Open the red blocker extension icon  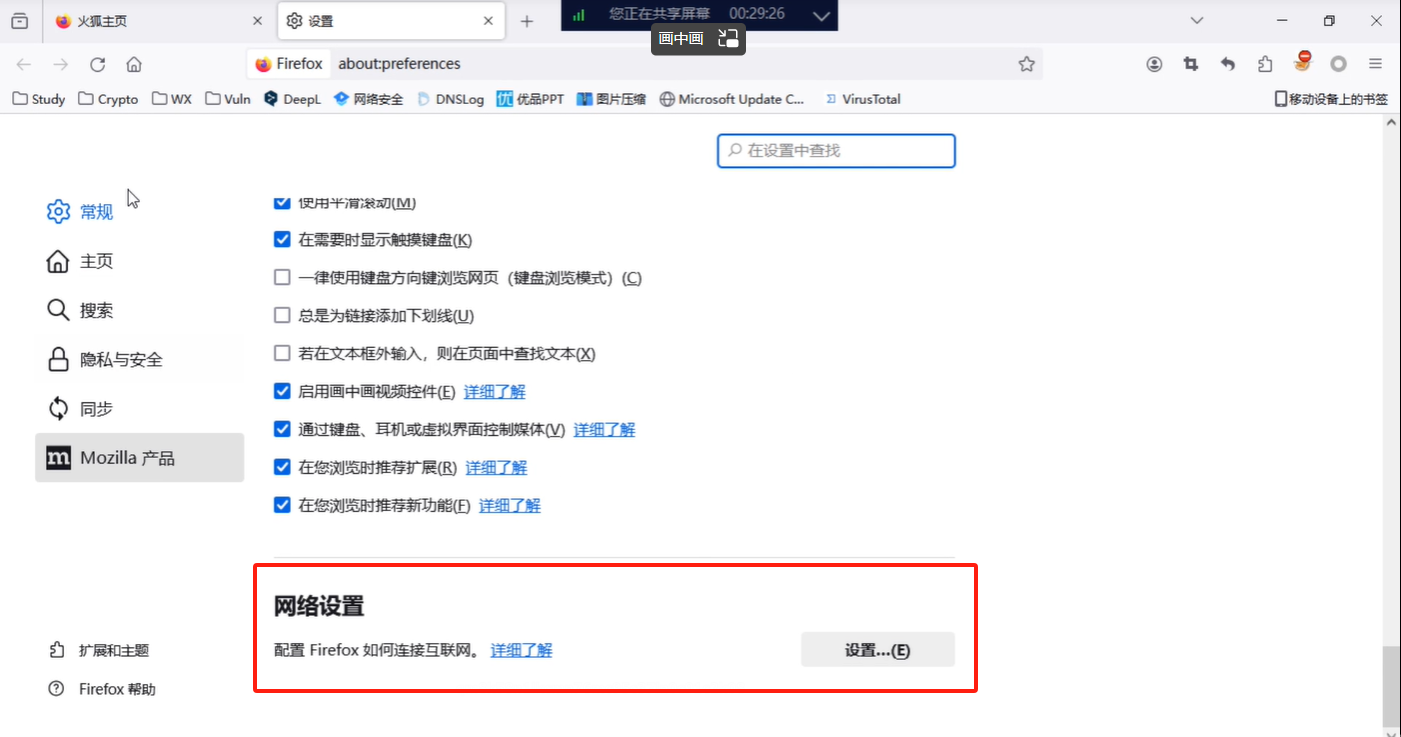point(1302,62)
